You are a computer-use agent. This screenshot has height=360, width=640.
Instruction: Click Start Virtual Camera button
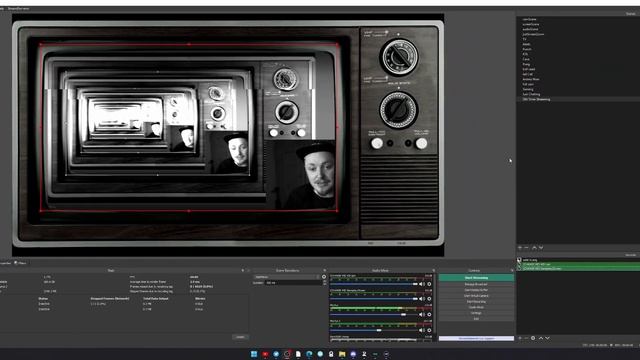476,296
